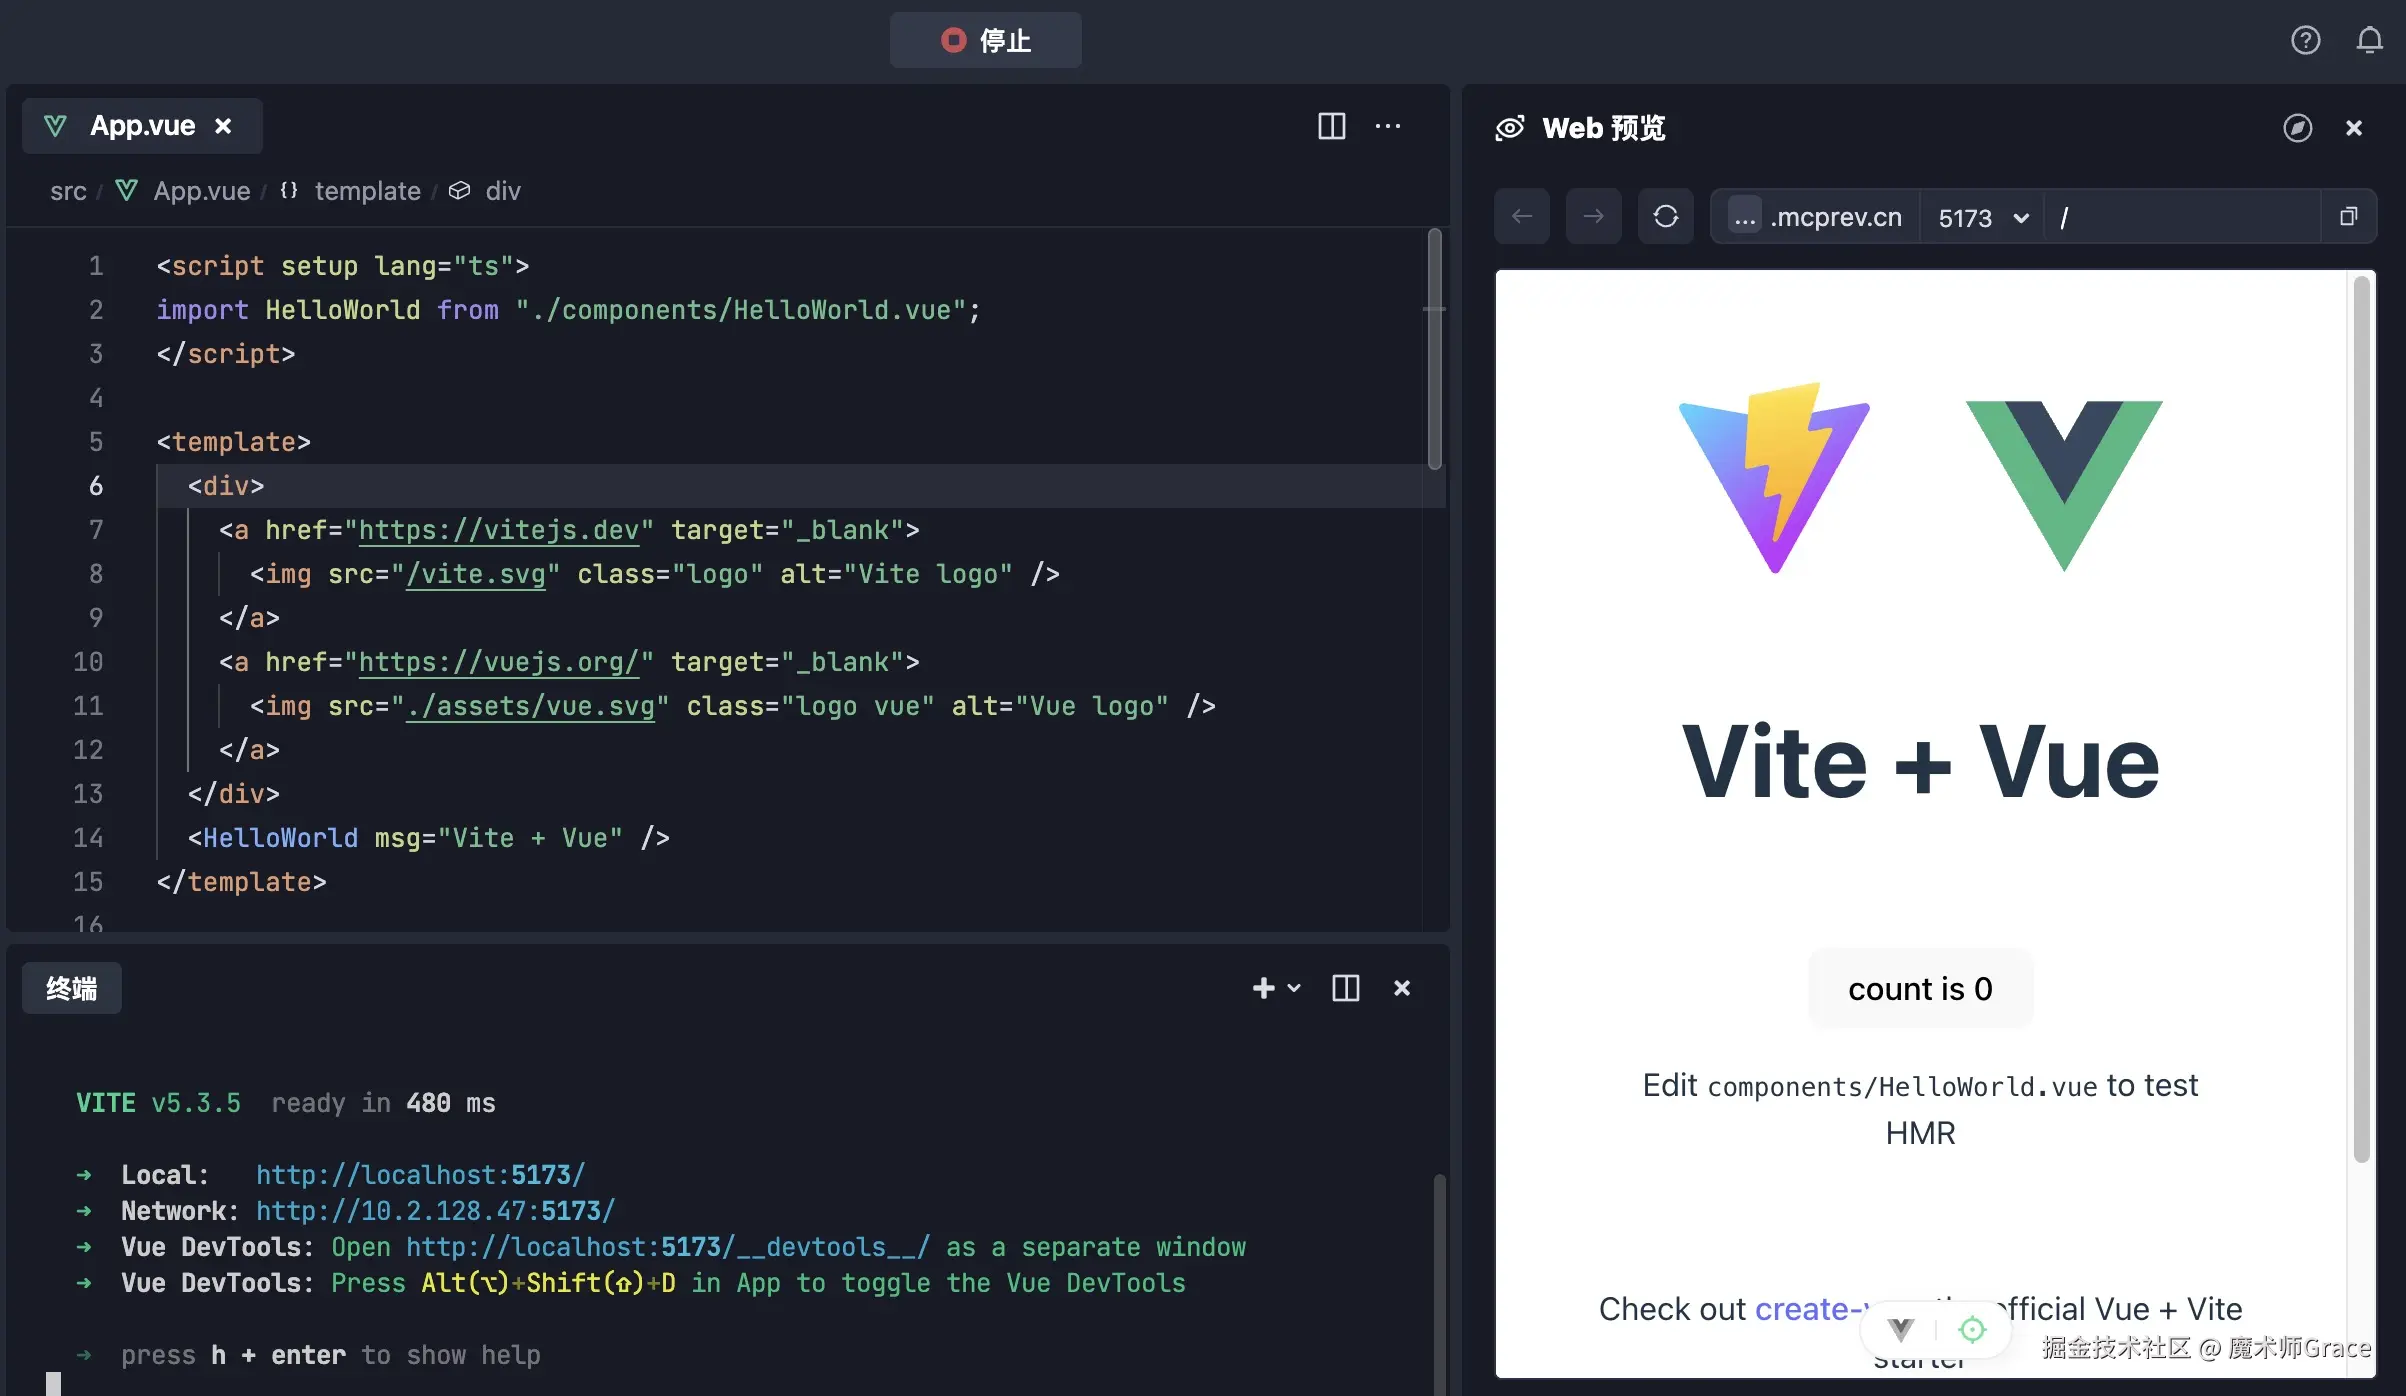Open preview in browser compass icon
2406x1396 pixels.
click(2297, 128)
